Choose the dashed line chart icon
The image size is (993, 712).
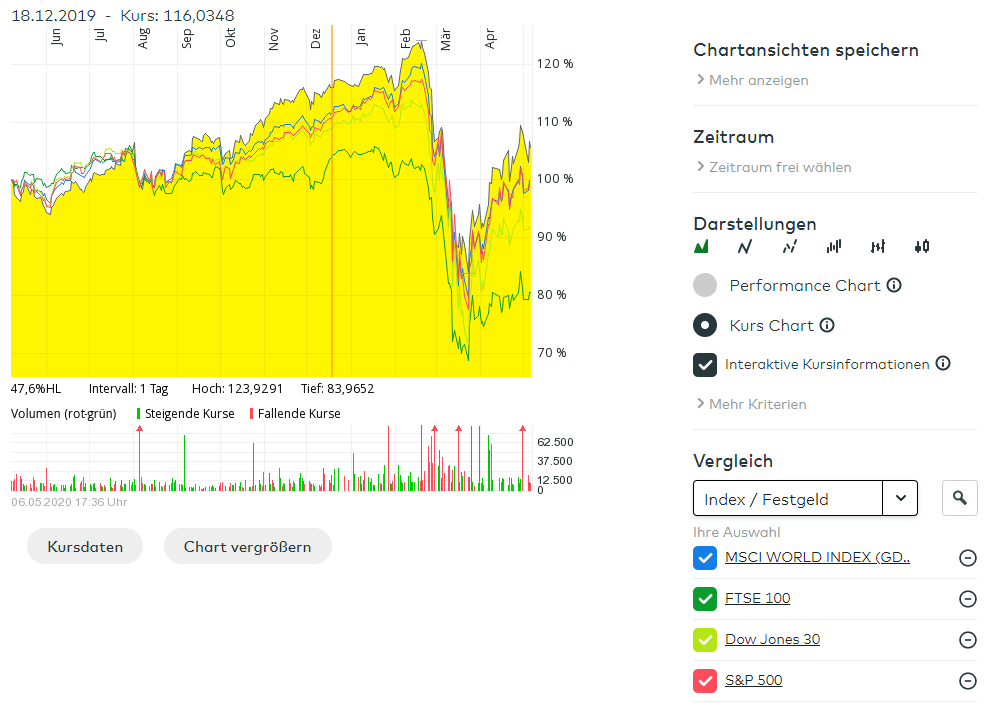(x=790, y=246)
